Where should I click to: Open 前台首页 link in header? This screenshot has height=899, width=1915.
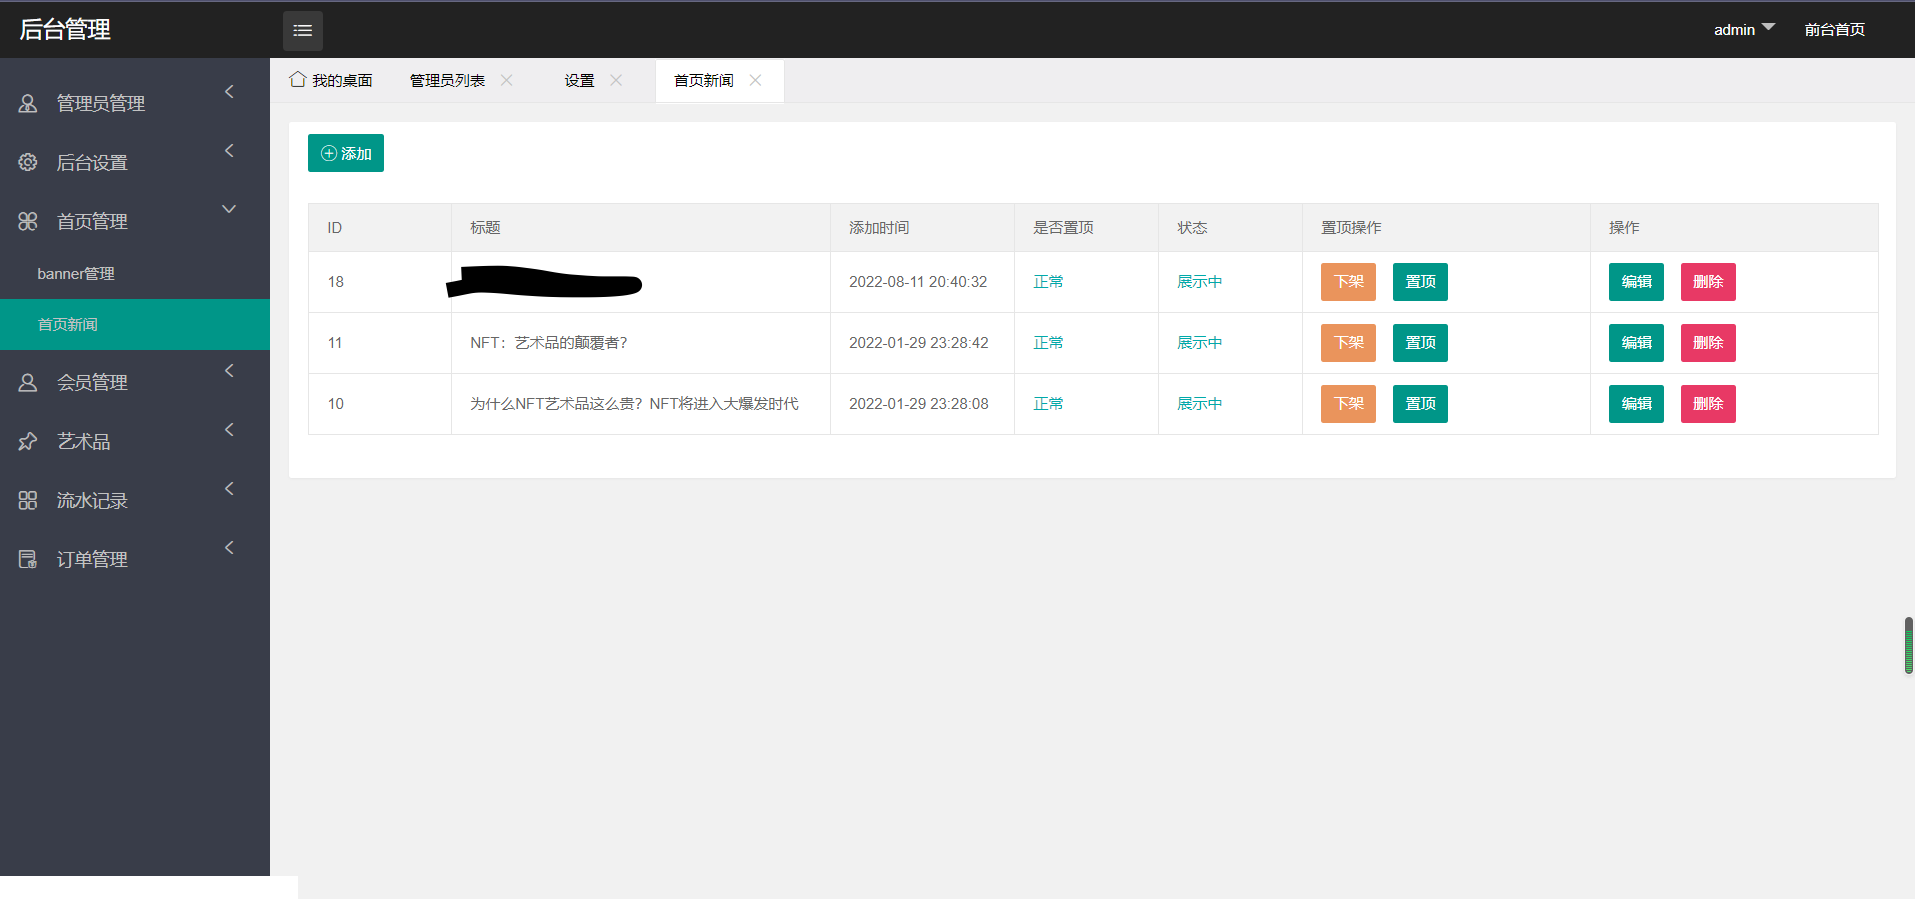(1834, 30)
